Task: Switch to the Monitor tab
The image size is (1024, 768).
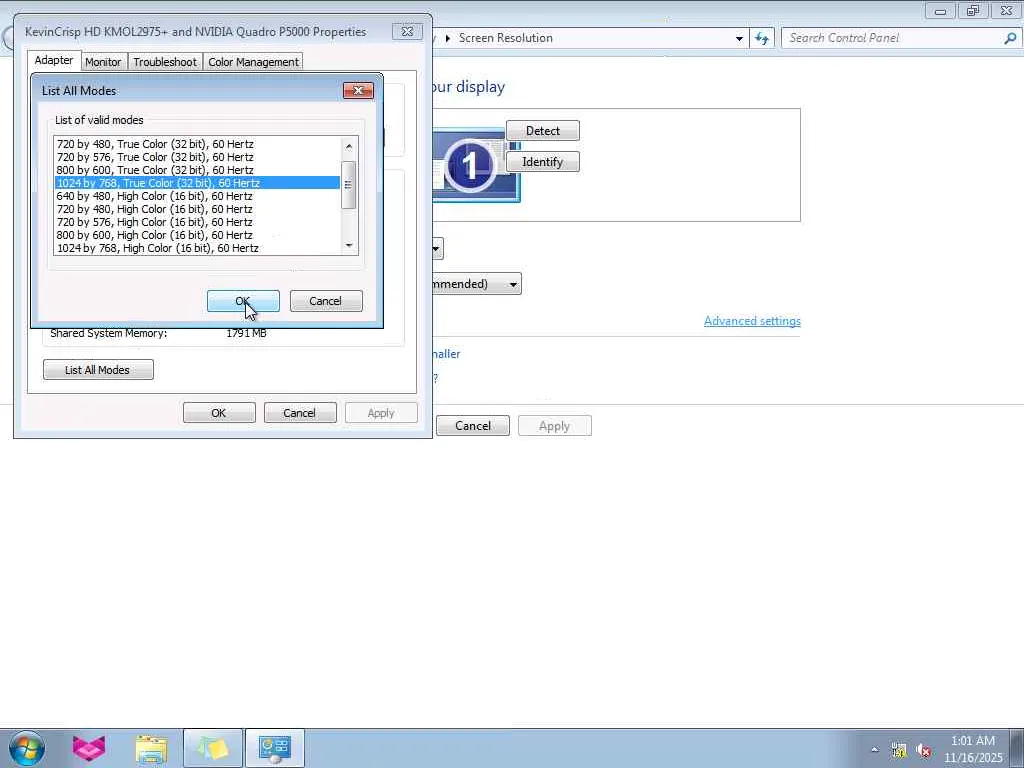Action: point(103,62)
